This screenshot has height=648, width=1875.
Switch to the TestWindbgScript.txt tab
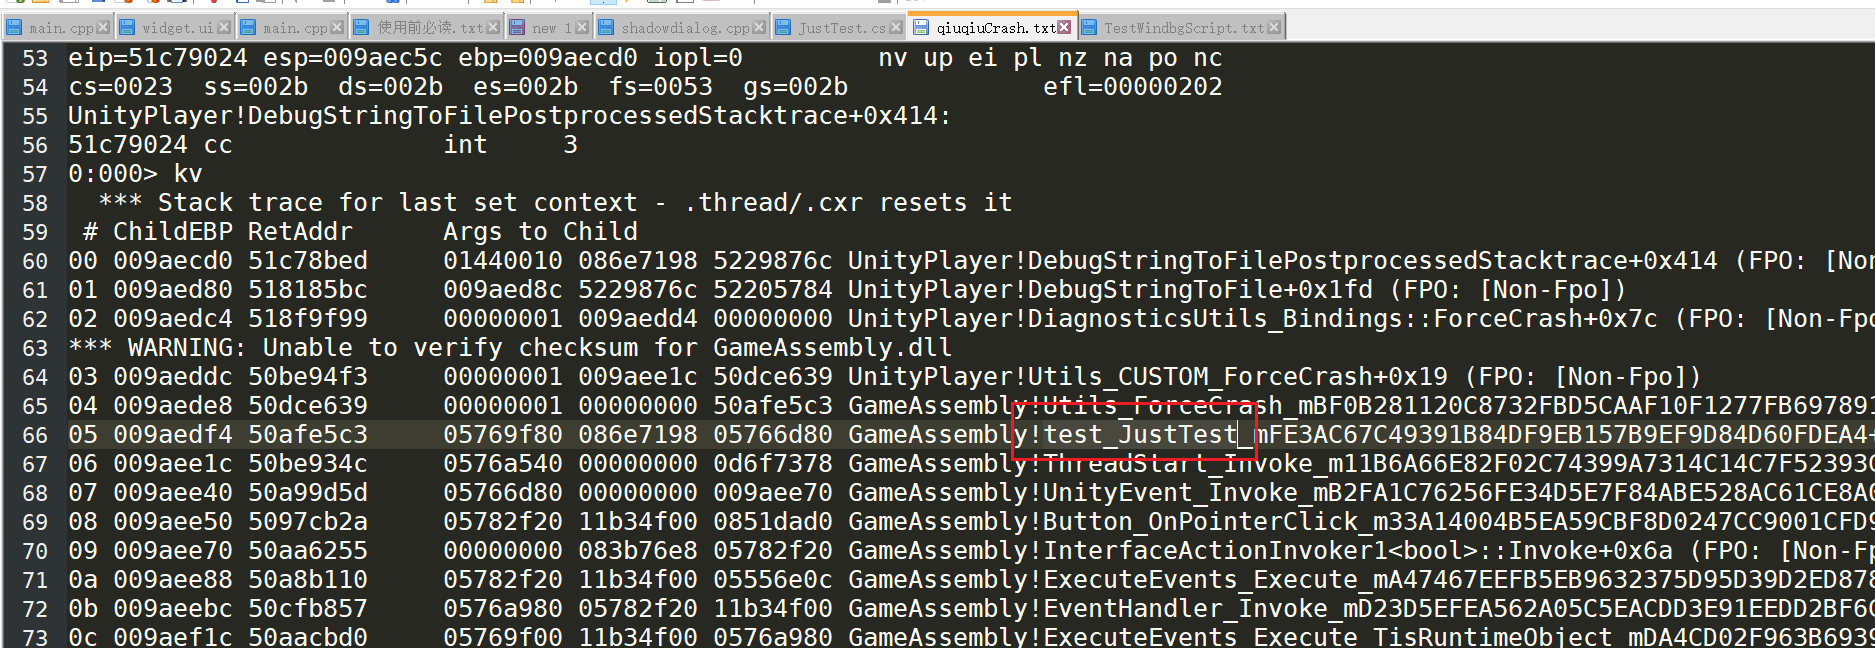[x=1182, y=28]
